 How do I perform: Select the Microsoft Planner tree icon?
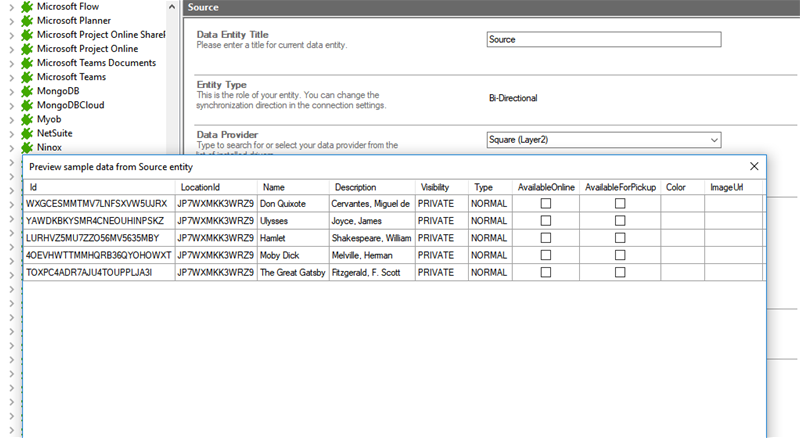tap(26, 20)
